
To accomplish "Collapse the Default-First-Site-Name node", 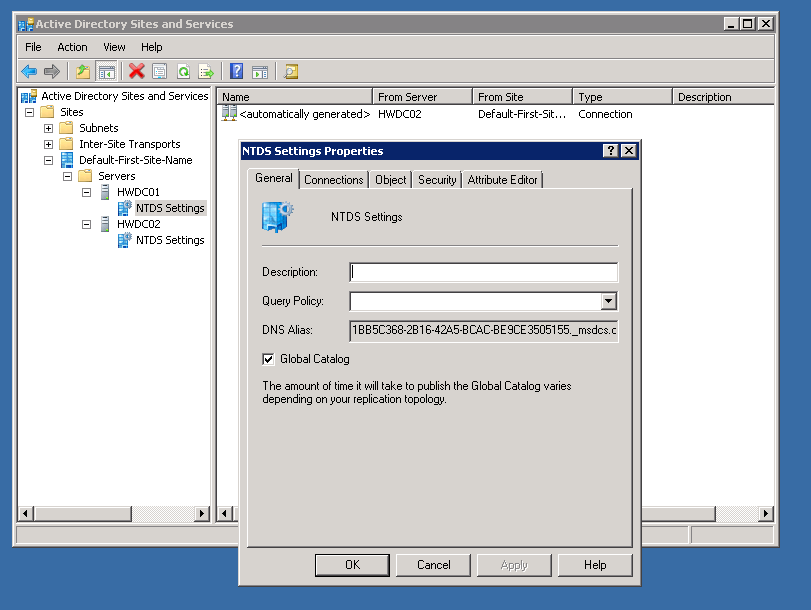I will click(48, 160).
